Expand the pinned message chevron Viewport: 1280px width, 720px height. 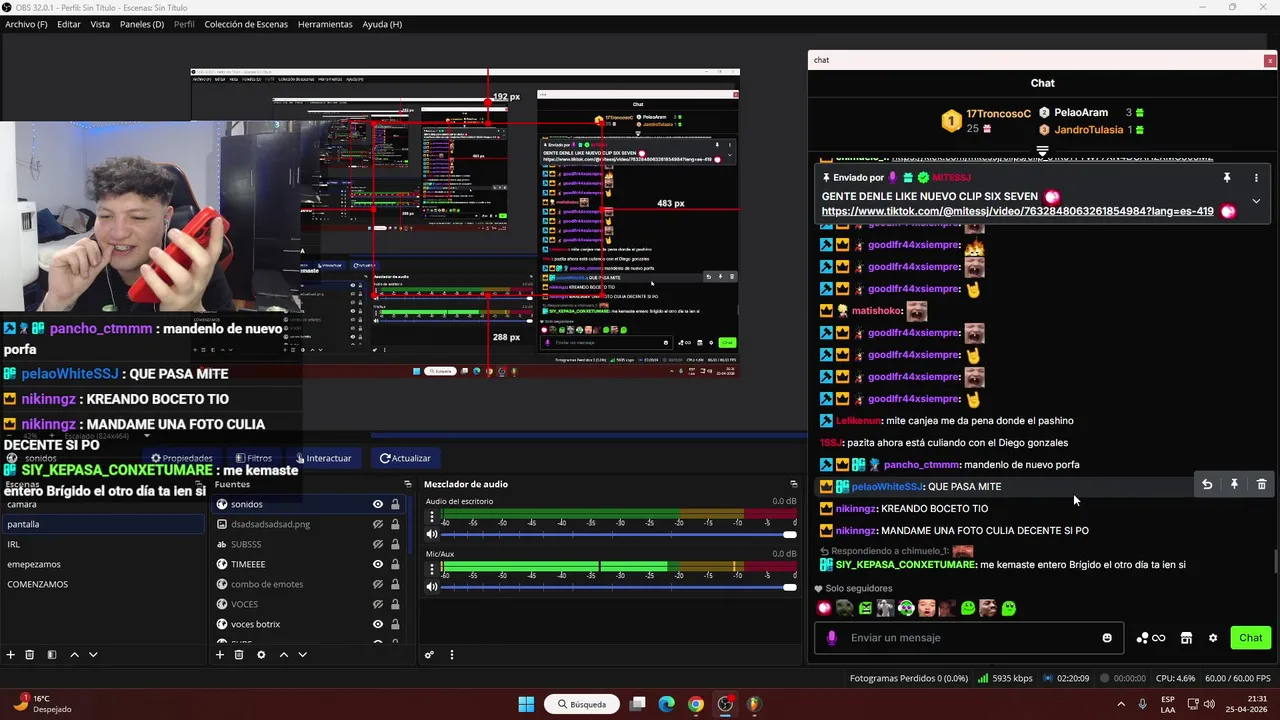click(x=1256, y=201)
